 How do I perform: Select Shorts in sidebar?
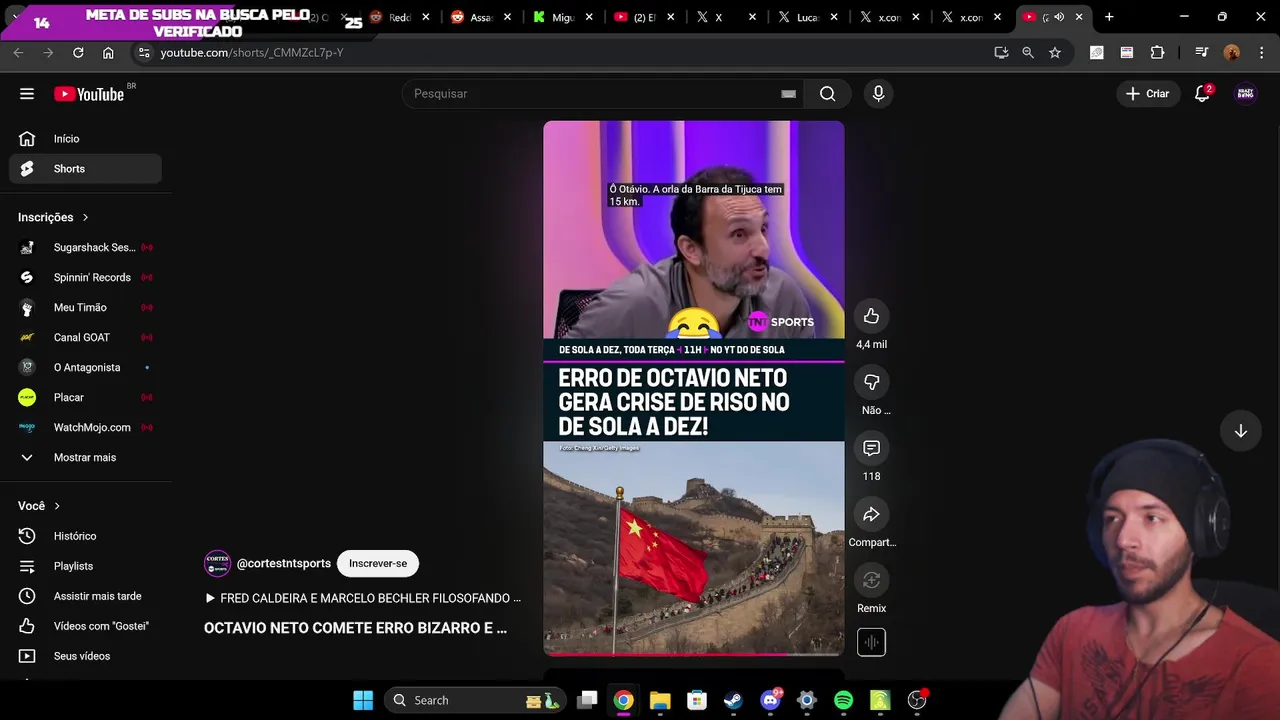(x=85, y=169)
